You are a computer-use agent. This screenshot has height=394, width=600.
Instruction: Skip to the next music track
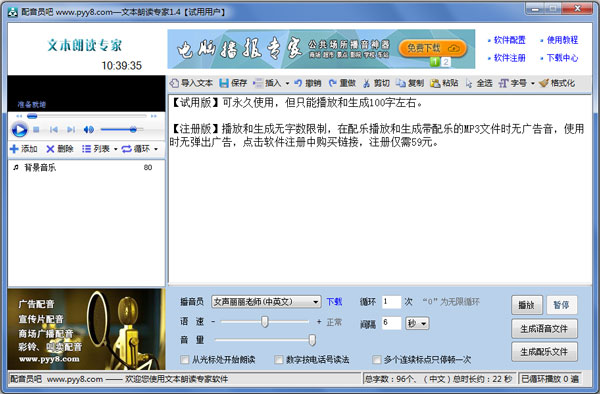point(71,130)
